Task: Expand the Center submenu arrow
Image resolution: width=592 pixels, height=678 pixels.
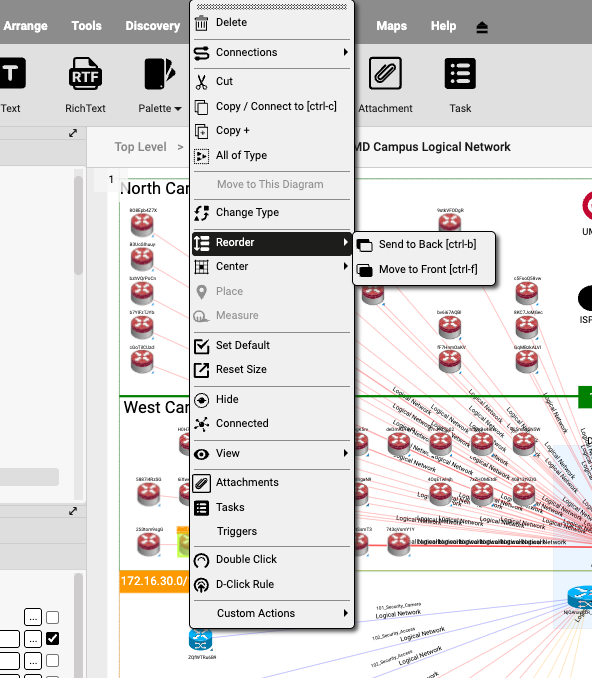Action: click(345, 266)
